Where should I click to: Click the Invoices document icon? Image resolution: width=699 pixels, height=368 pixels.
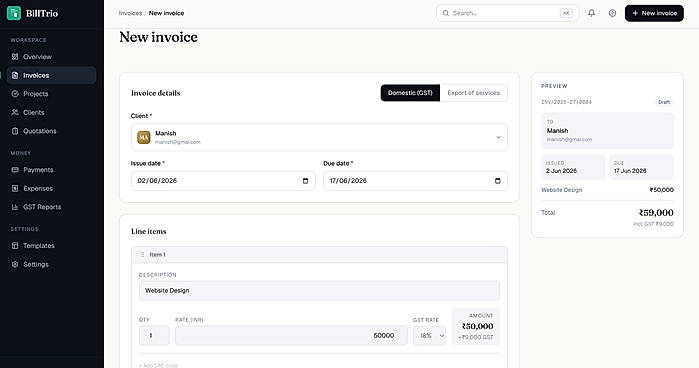[15, 75]
